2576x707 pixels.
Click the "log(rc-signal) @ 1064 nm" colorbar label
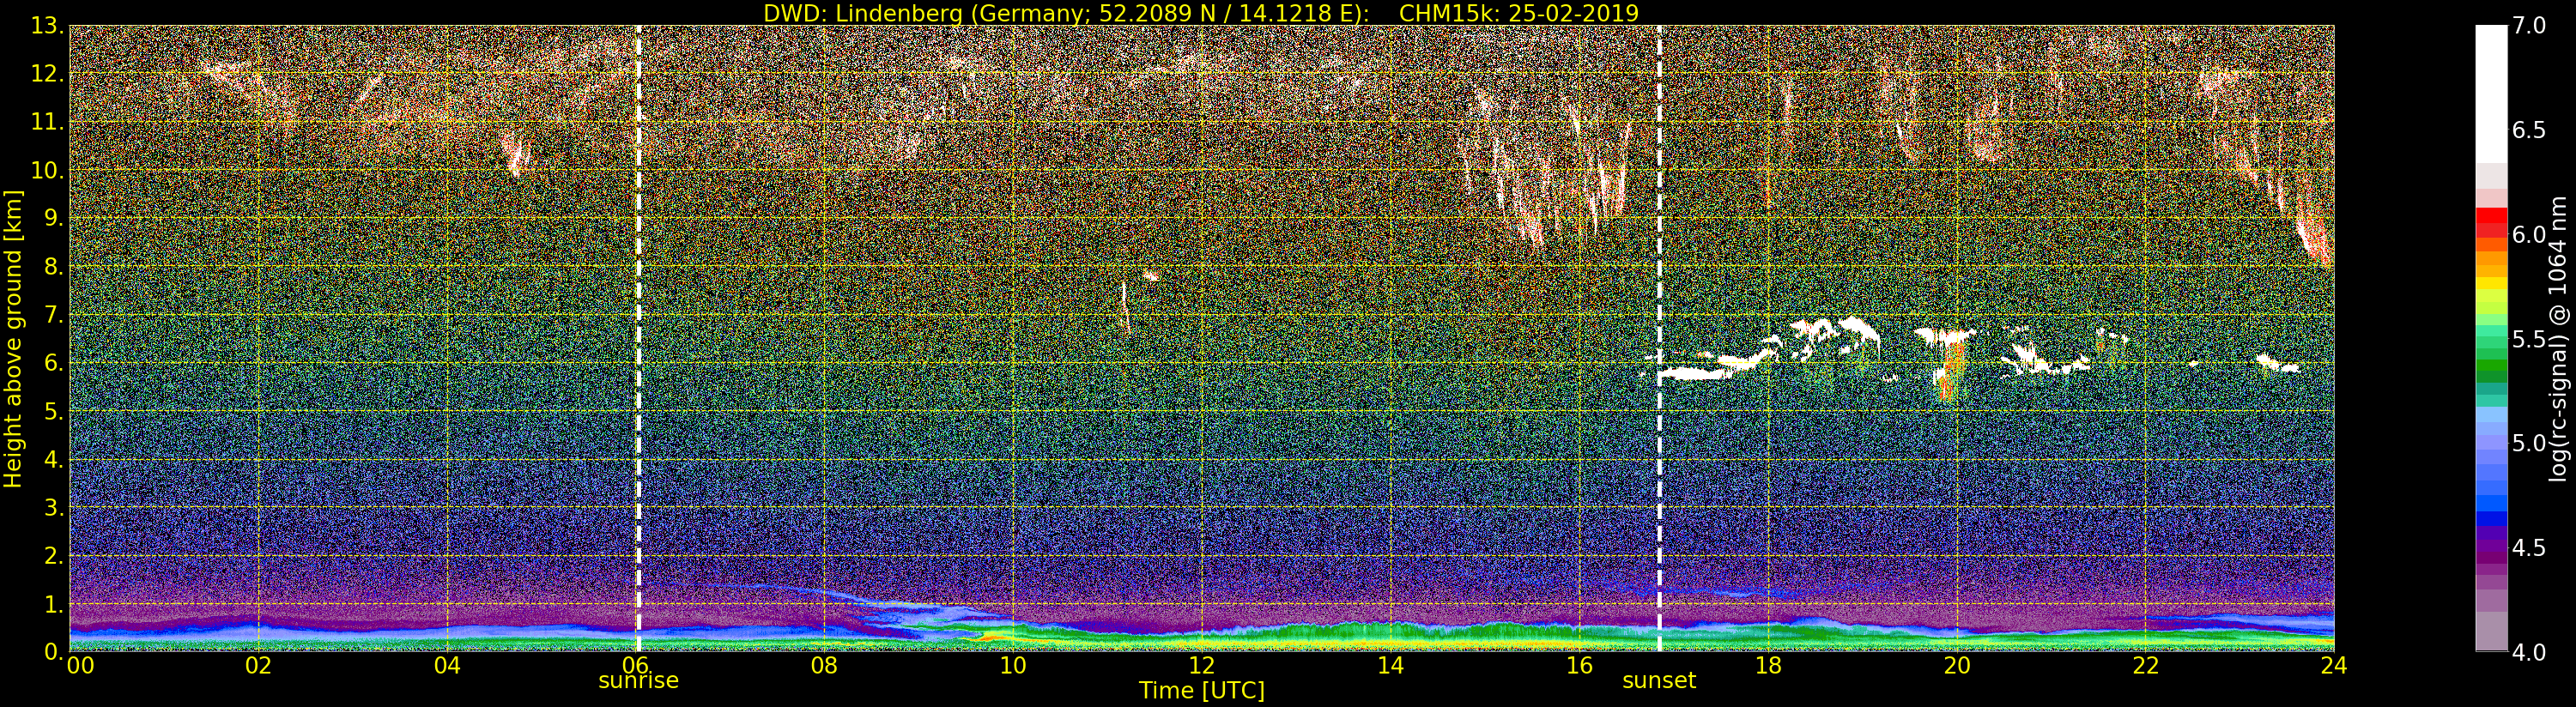(x=2558, y=338)
